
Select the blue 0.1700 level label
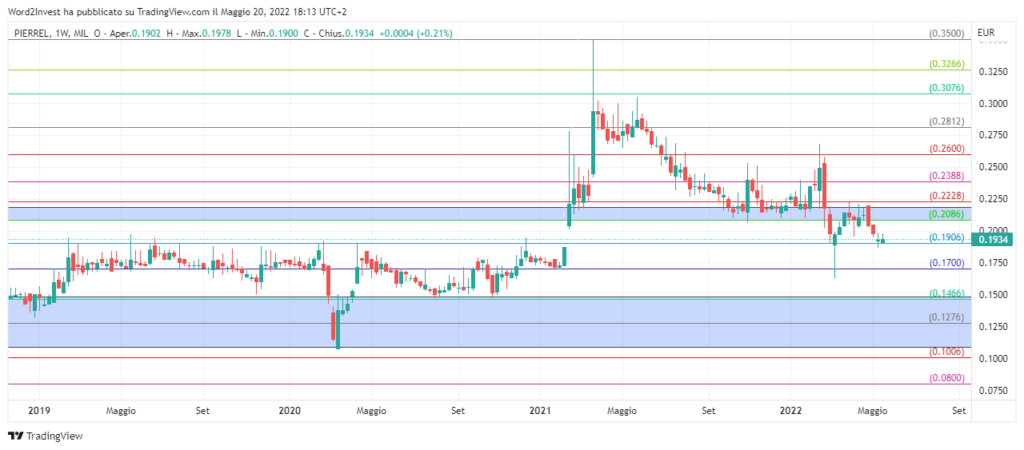(x=946, y=263)
